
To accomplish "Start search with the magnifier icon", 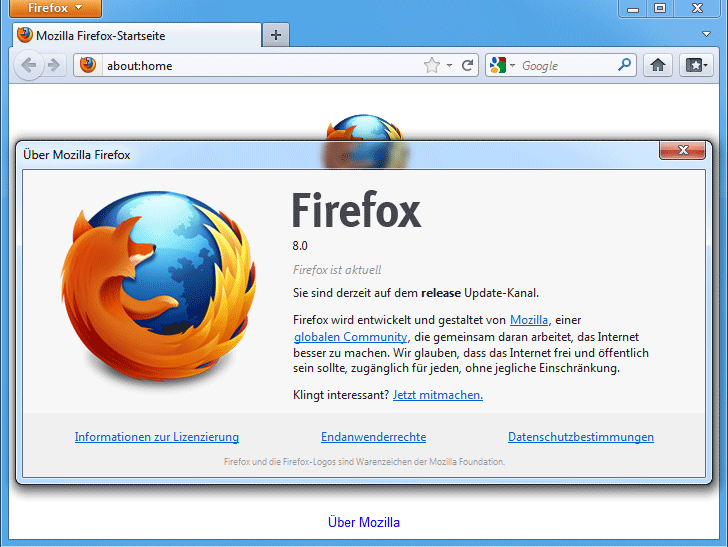I will pyautogui.click(x=624, y=65).
